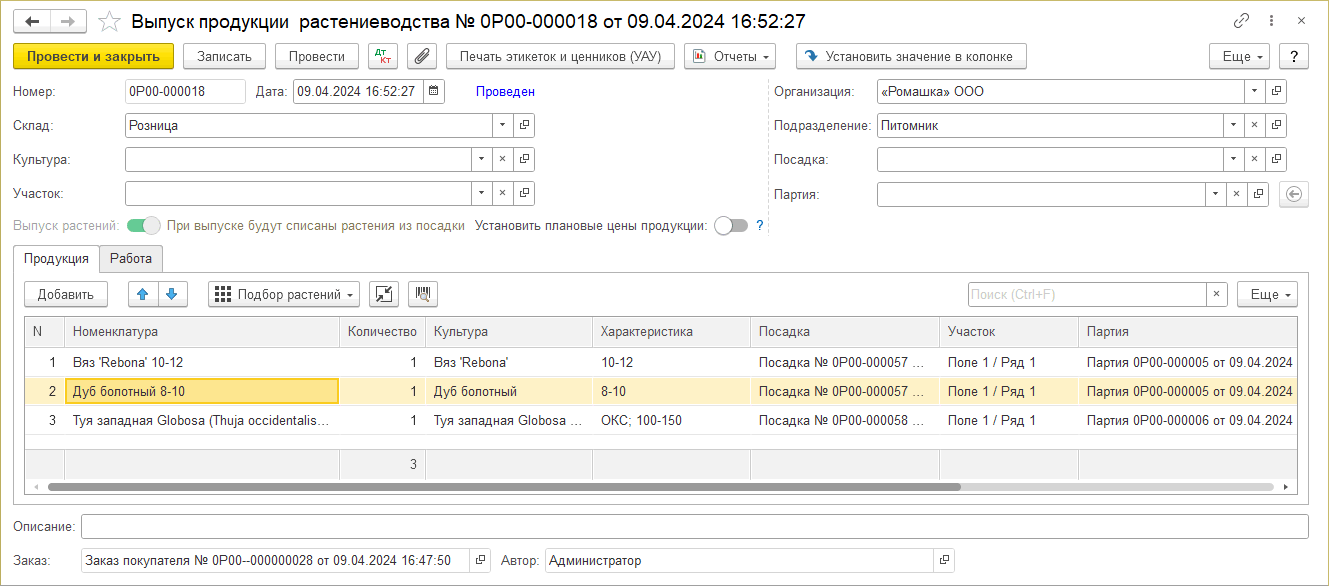This screenshot has width=1329, height=586.
Task: Clear the Подразделение field
Action: [1255, 125]
